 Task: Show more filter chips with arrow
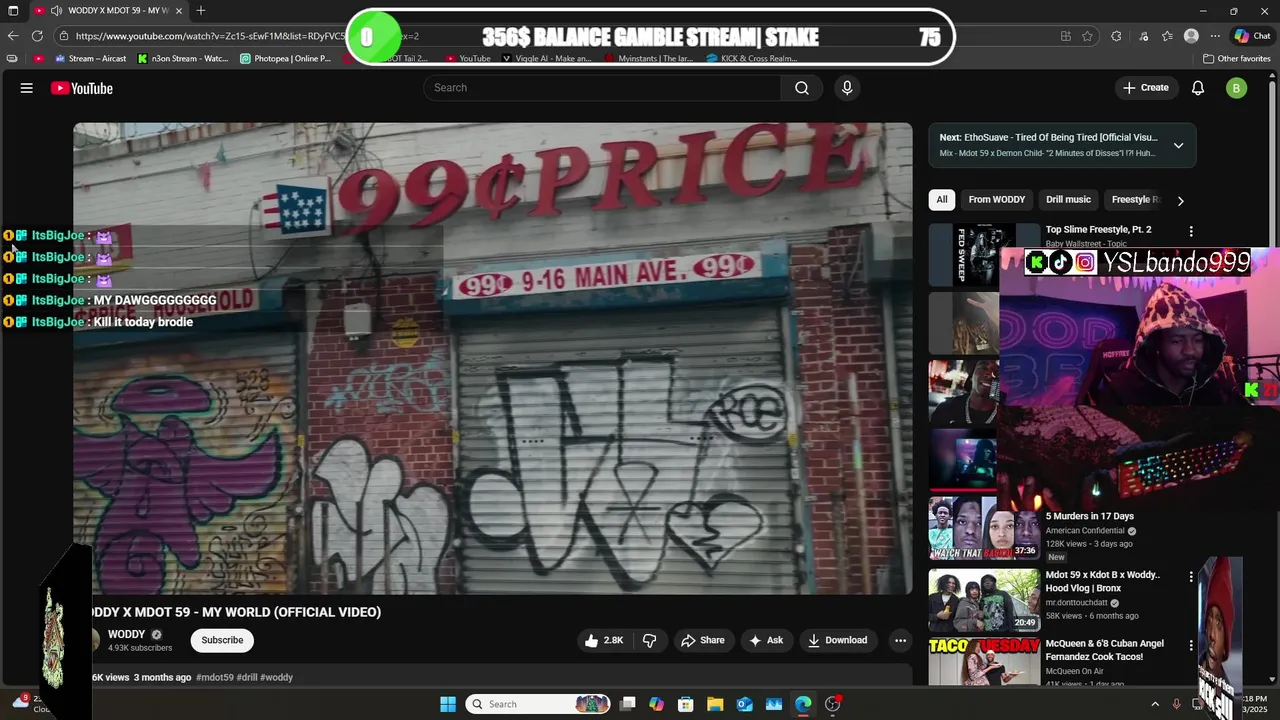1180,200
